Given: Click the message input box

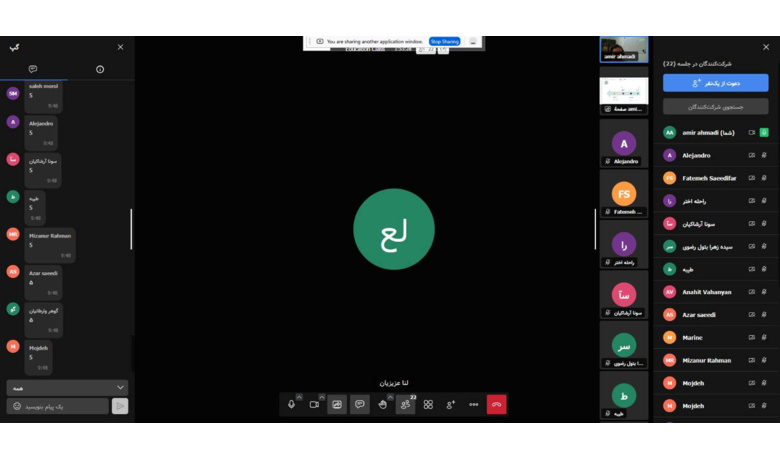Looking at the screenshot, I should click(x=58, y=406).
